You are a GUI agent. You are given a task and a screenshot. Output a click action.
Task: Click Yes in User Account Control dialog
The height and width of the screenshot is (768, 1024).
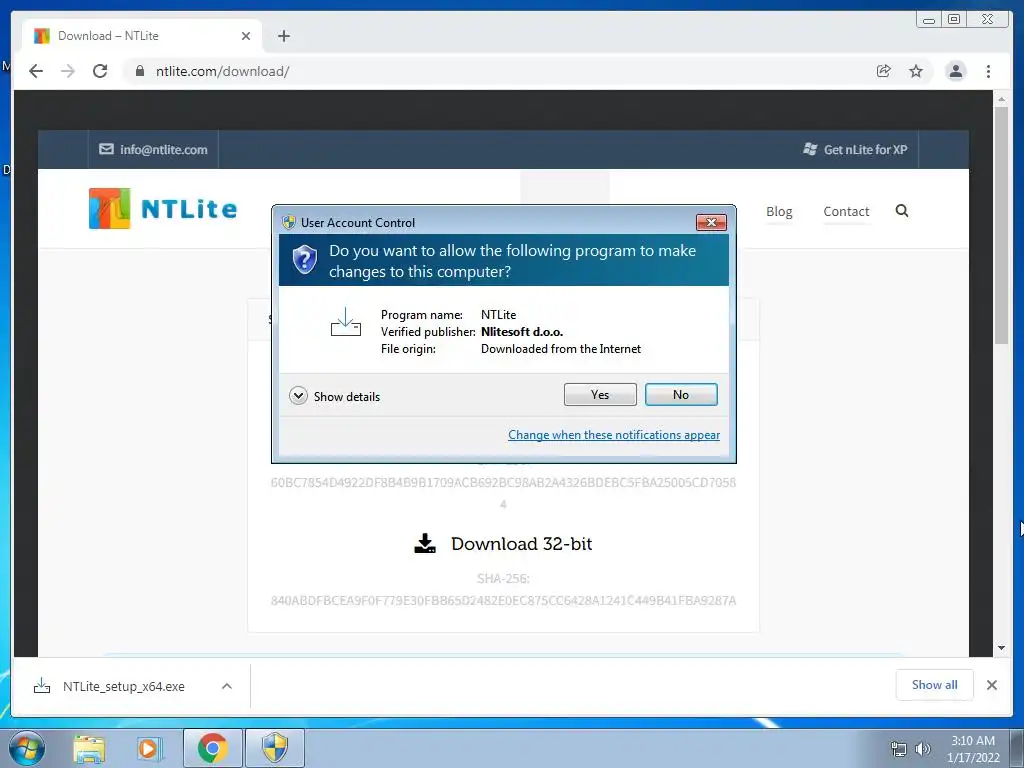click(x=600, y=394)
